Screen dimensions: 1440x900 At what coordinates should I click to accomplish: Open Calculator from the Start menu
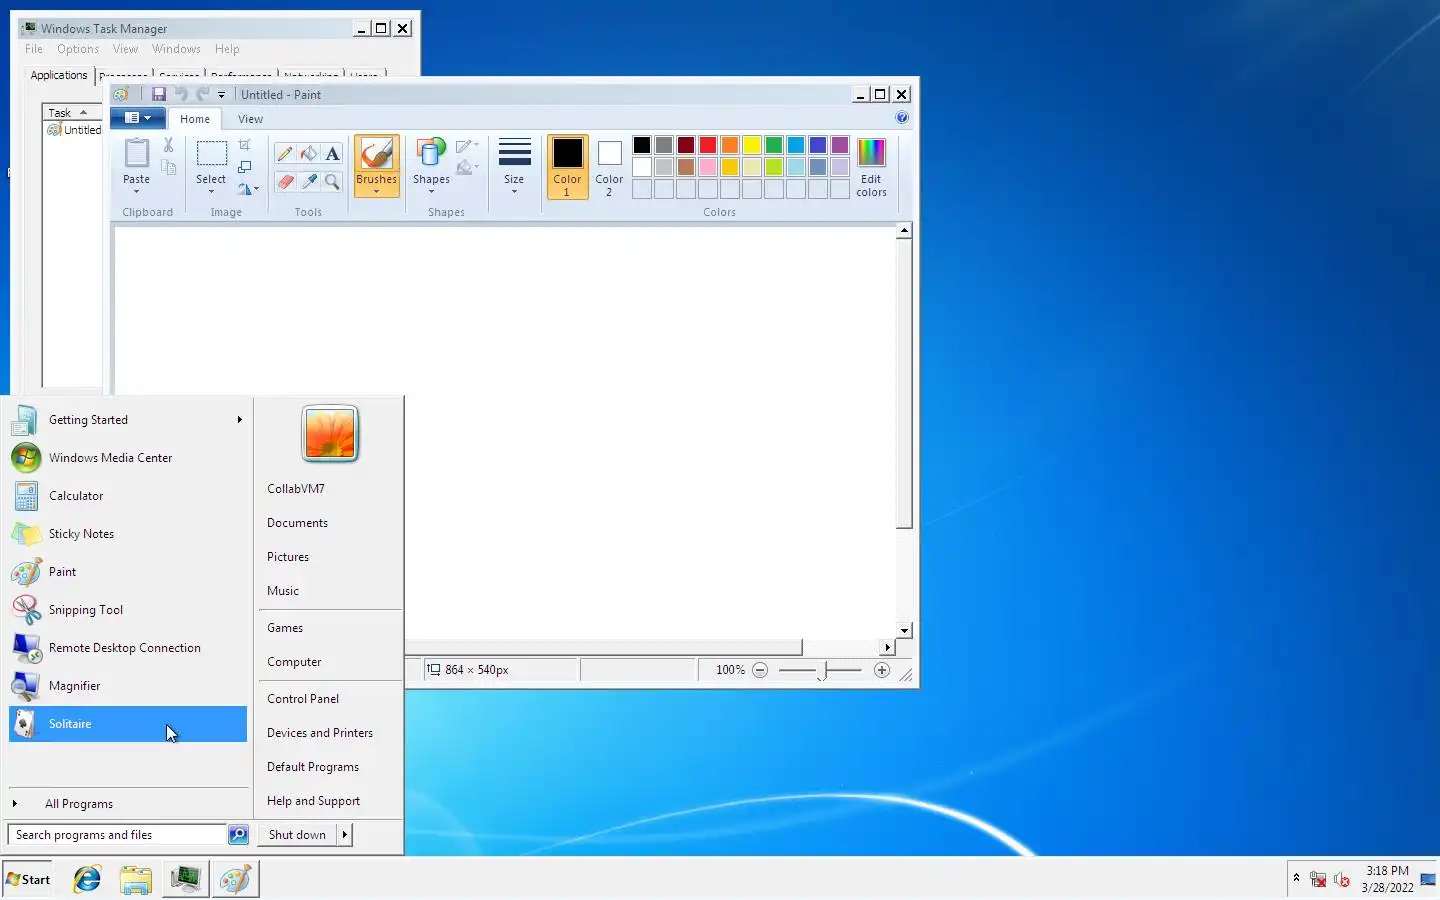tap(128, 496)
